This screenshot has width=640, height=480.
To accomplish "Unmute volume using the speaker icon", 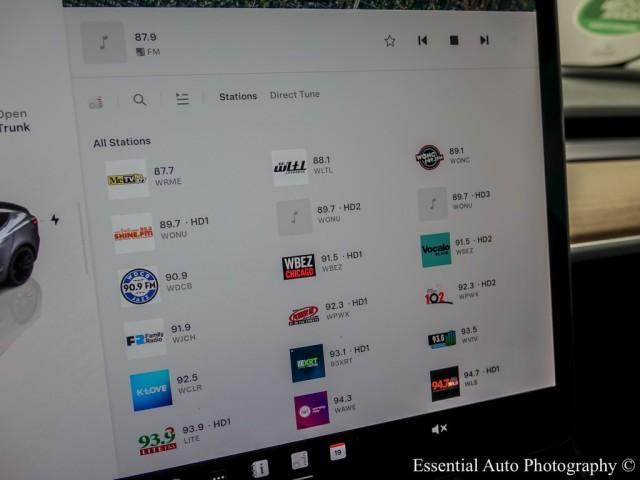I will 438,429.
